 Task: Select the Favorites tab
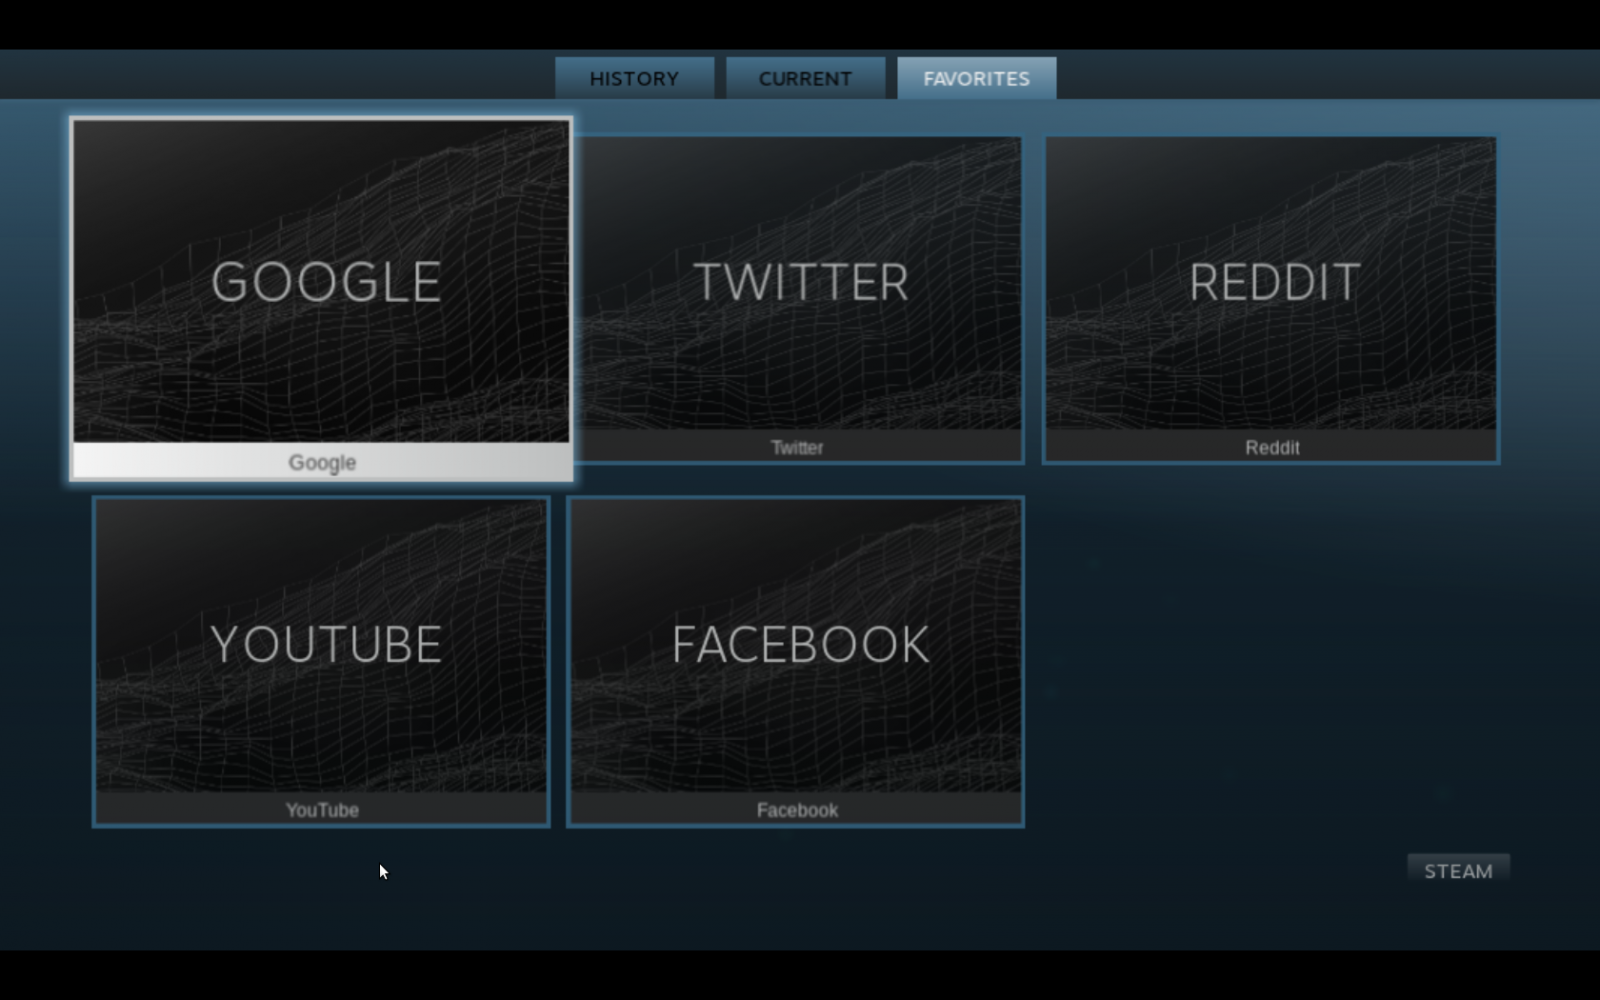(976, 78)
